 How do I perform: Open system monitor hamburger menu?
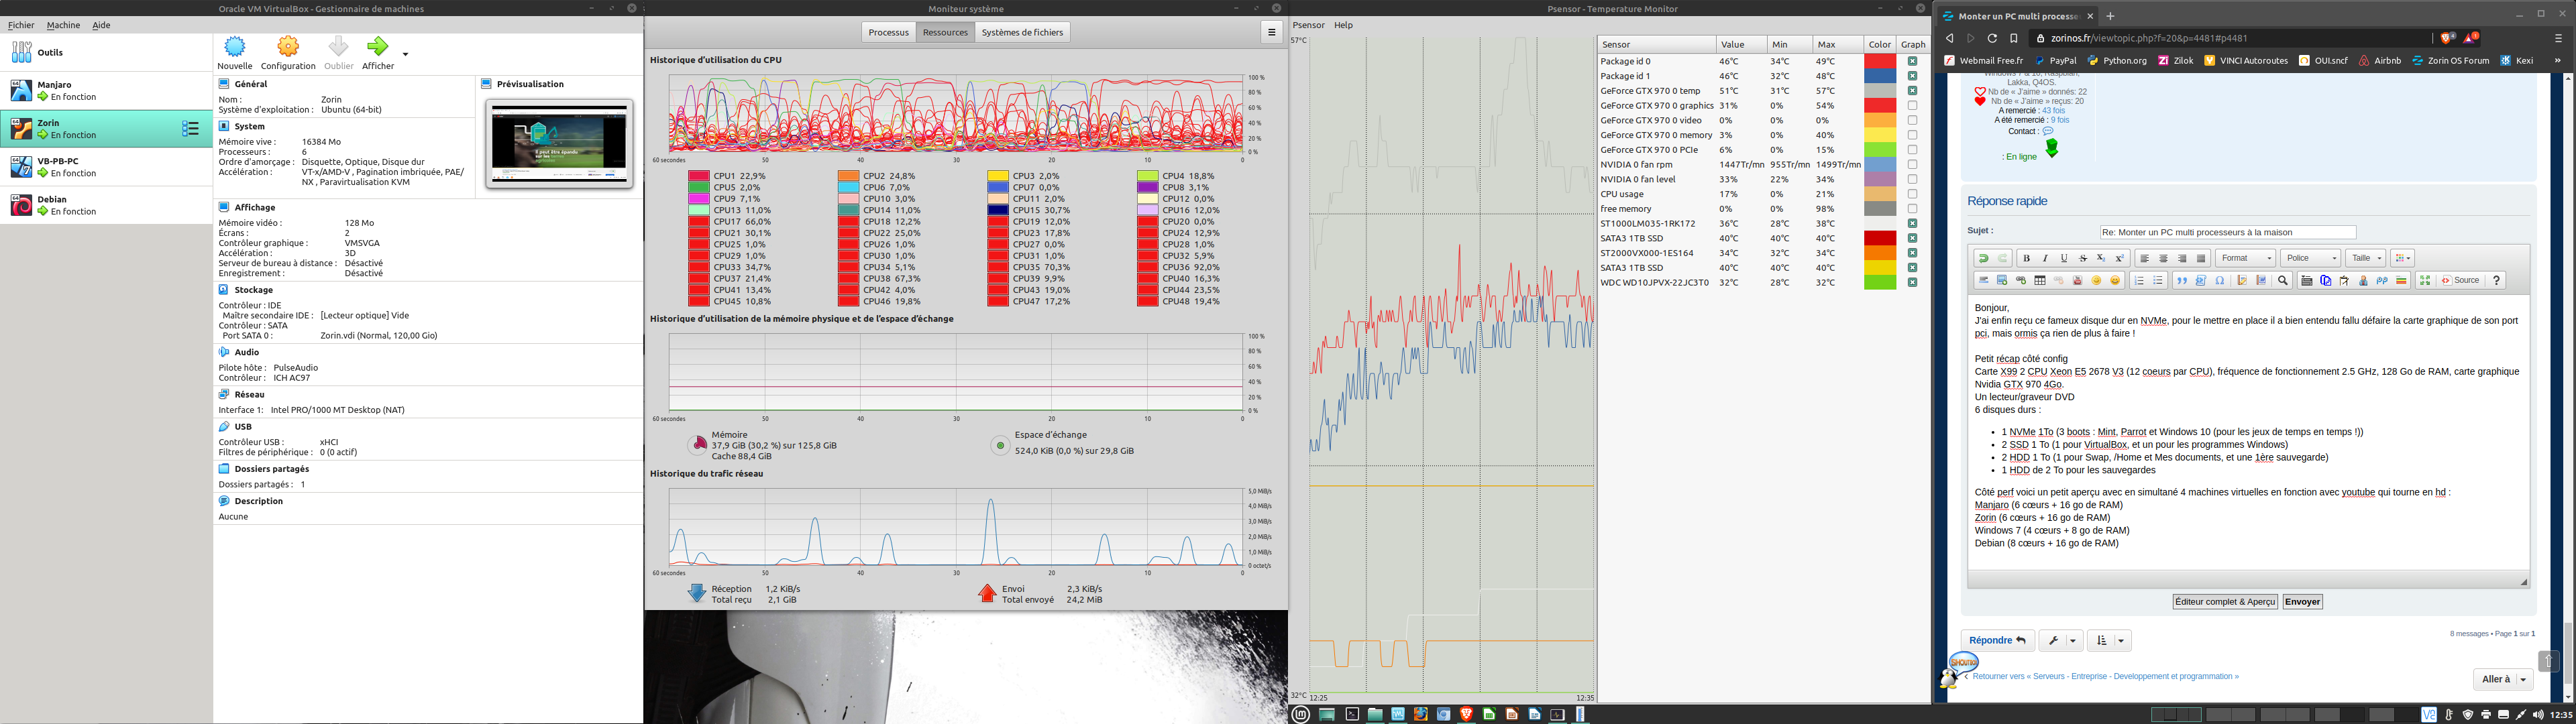[1272, 32]
